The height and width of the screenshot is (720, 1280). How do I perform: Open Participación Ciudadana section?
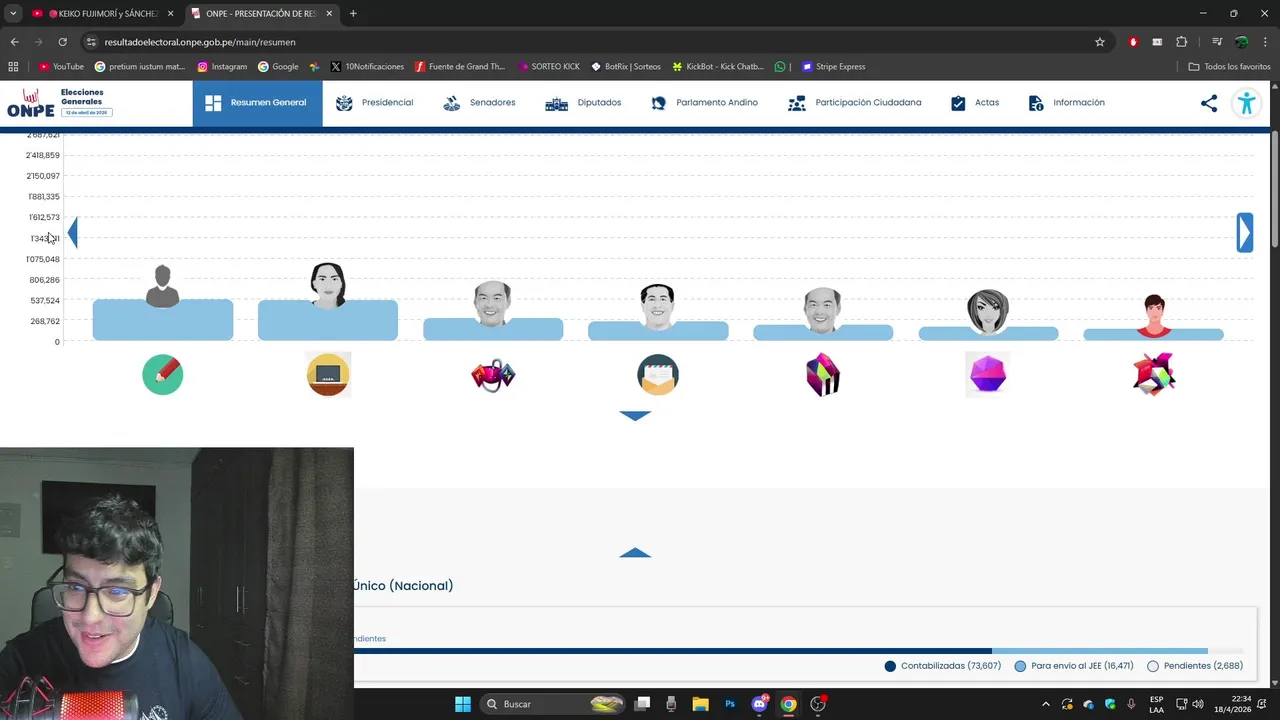pos(855,103)
